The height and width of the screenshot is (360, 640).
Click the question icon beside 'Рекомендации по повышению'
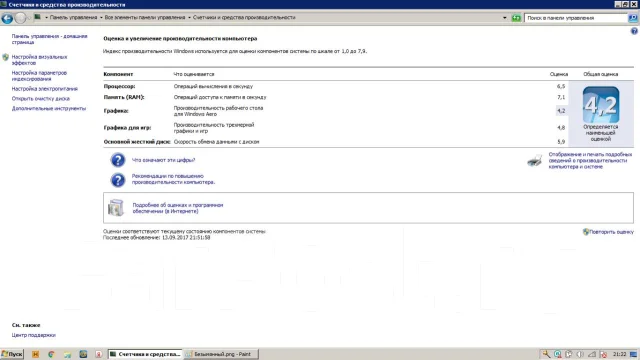click(118, 180)
